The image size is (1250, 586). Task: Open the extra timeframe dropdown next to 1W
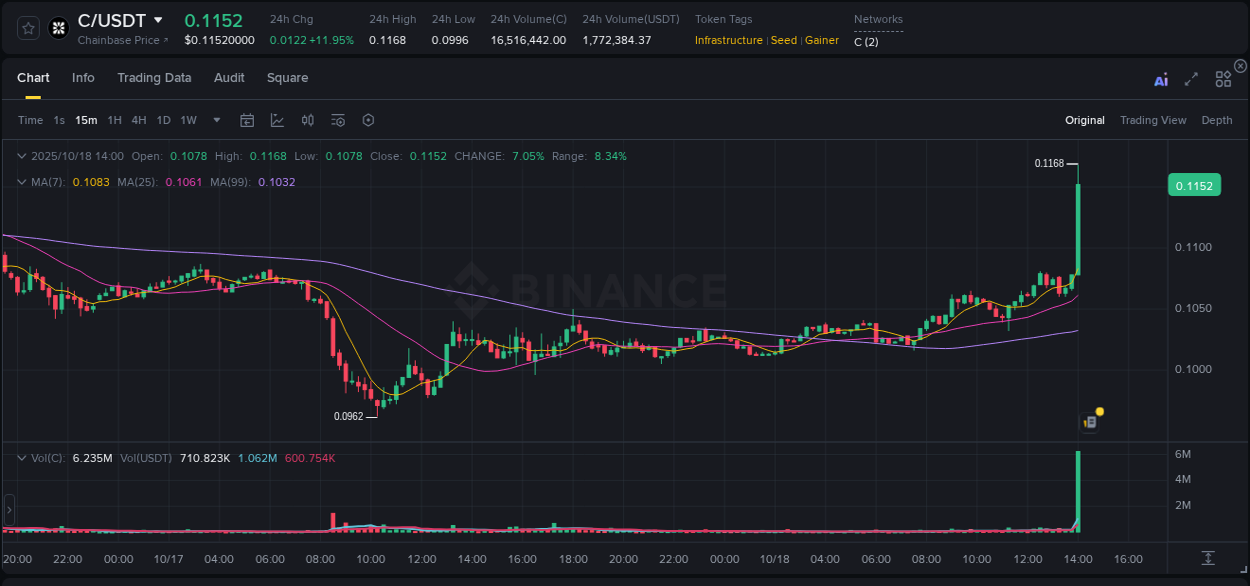pyautogui.click(x=215, y=120)
